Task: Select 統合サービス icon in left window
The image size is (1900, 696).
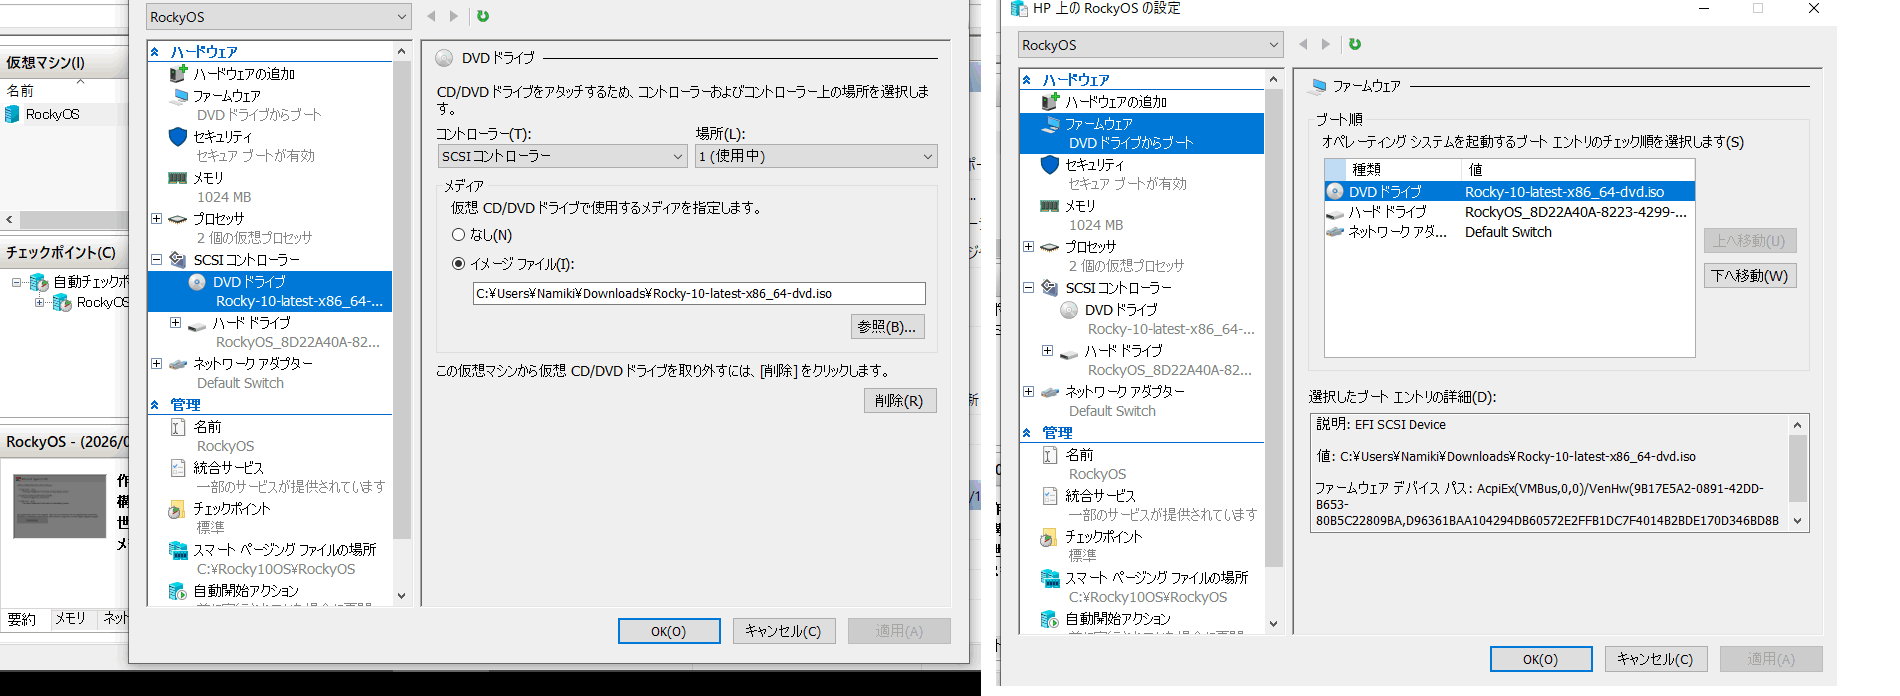Action: pyautogui.click(x=178, y=468)
